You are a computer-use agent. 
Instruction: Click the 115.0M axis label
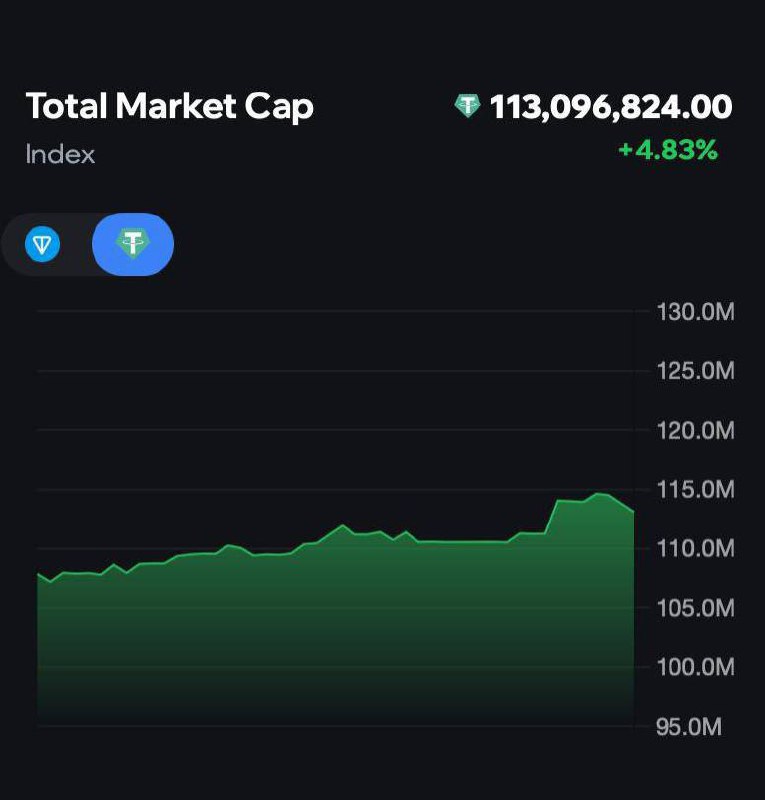click(695, 490)
